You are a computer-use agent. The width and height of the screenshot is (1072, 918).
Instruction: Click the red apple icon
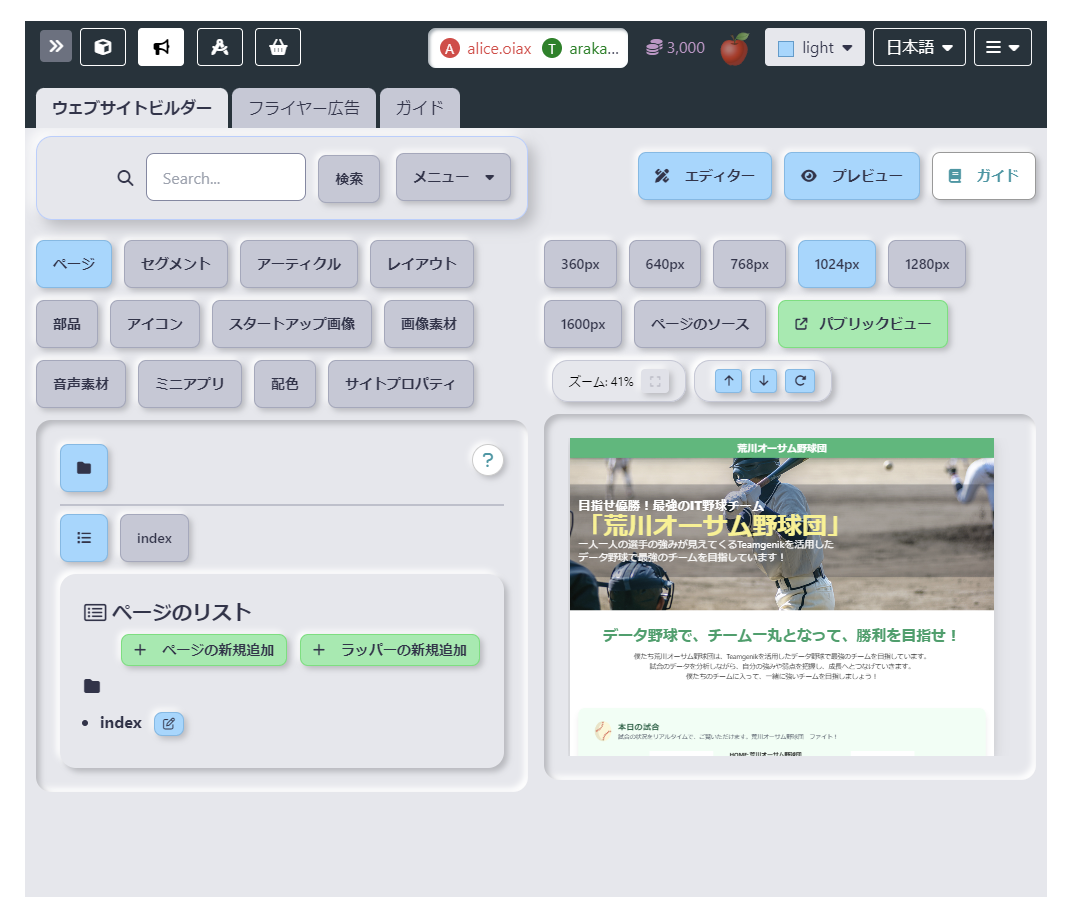[x=734, y=49]
